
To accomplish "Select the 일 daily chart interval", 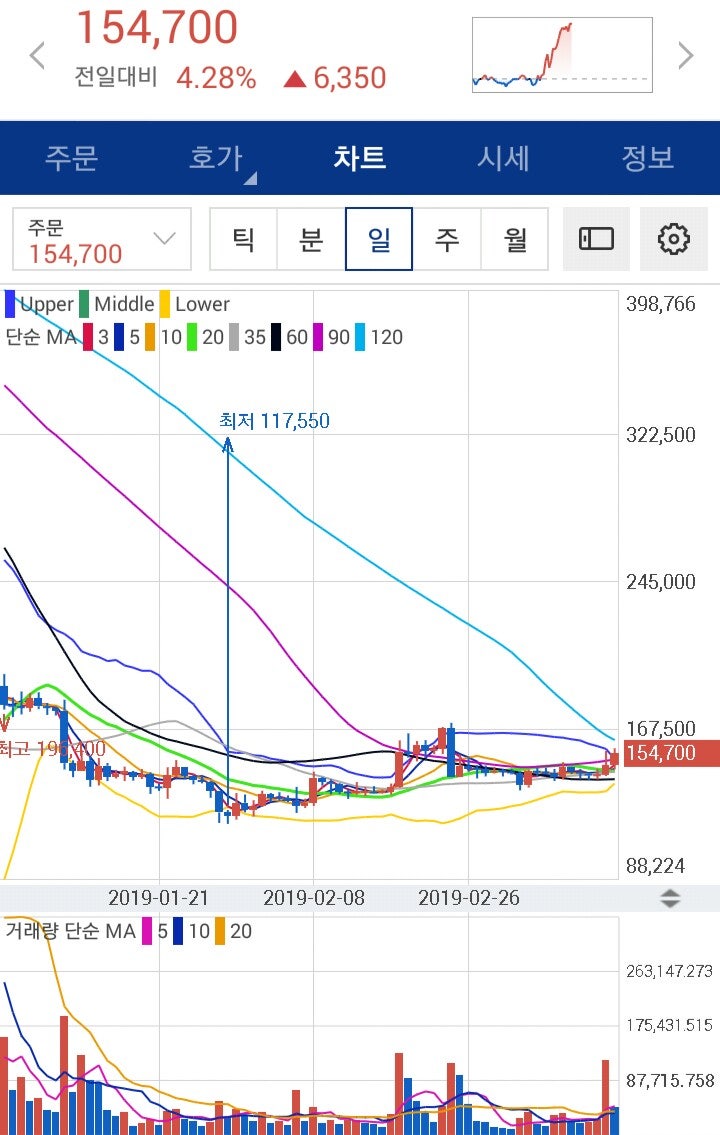I will [379, 239].
